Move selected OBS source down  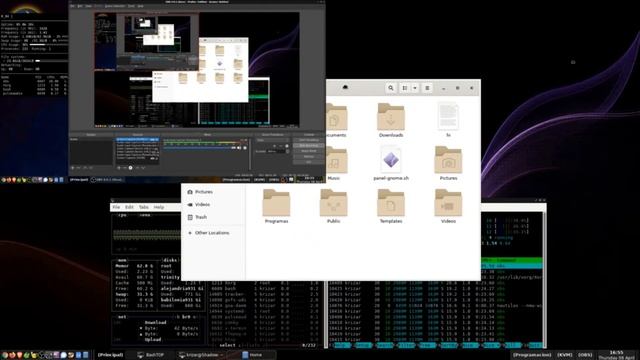[143, 168]
